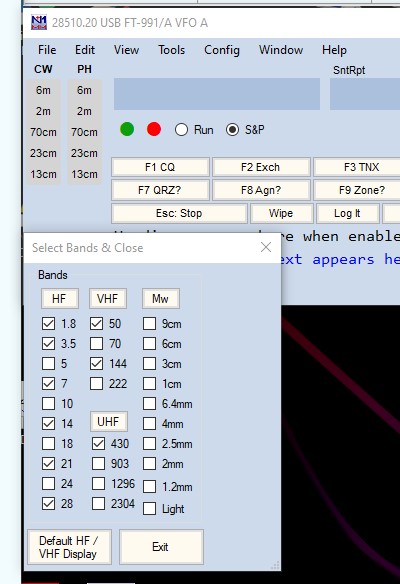Click the Wipe button
Image resolution: width=400 pixels, height=584 pixels.
(x=281, y=213)
